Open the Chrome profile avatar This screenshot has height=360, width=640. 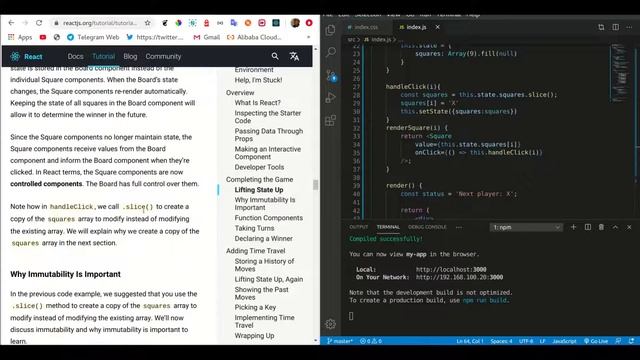[x=295, y=23]
